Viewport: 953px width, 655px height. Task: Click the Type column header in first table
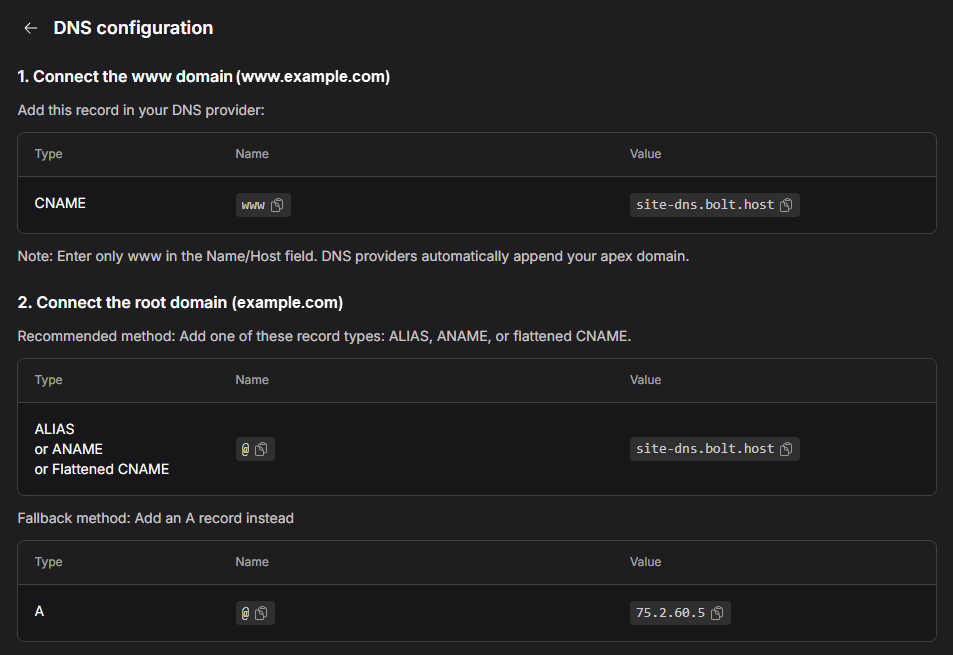click(x=48, y=154)
